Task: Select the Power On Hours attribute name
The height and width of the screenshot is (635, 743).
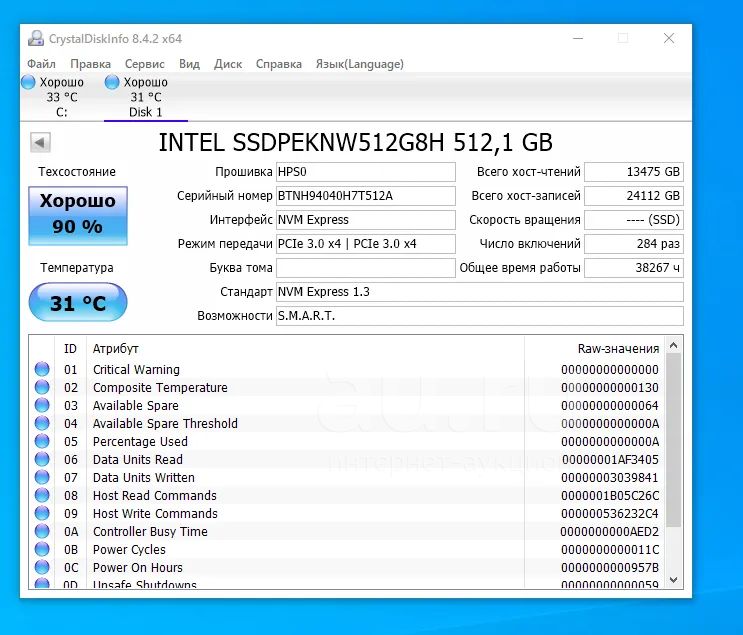Action: point(137,567)
